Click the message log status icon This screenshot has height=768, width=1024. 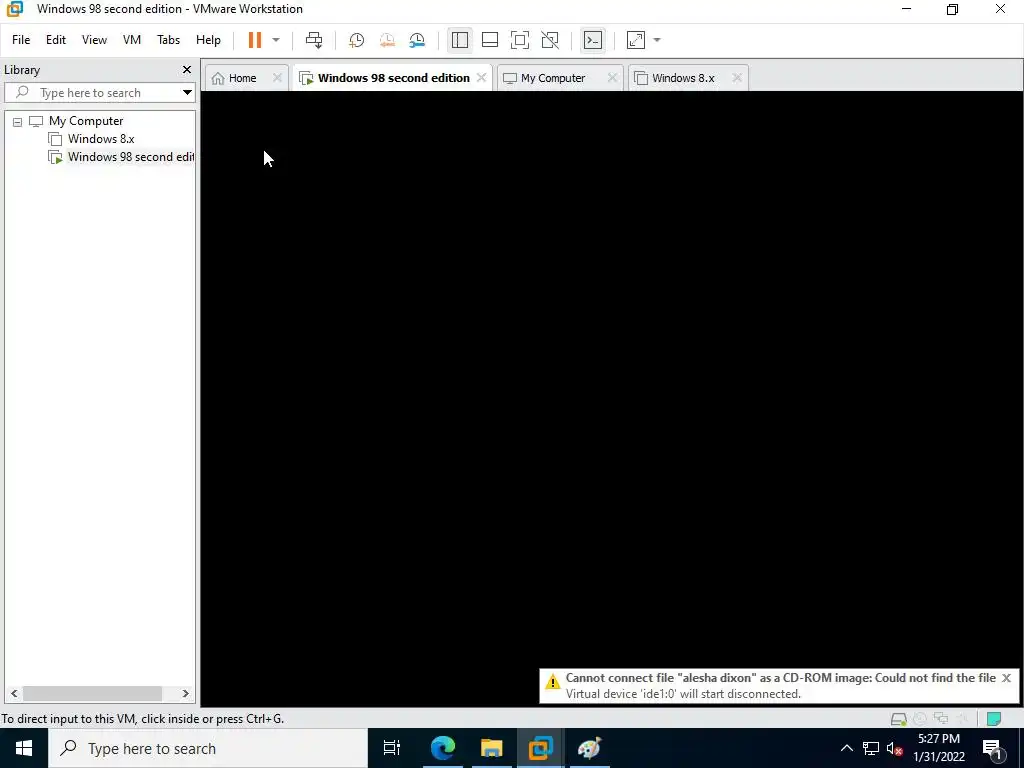(x=994, y=719)
